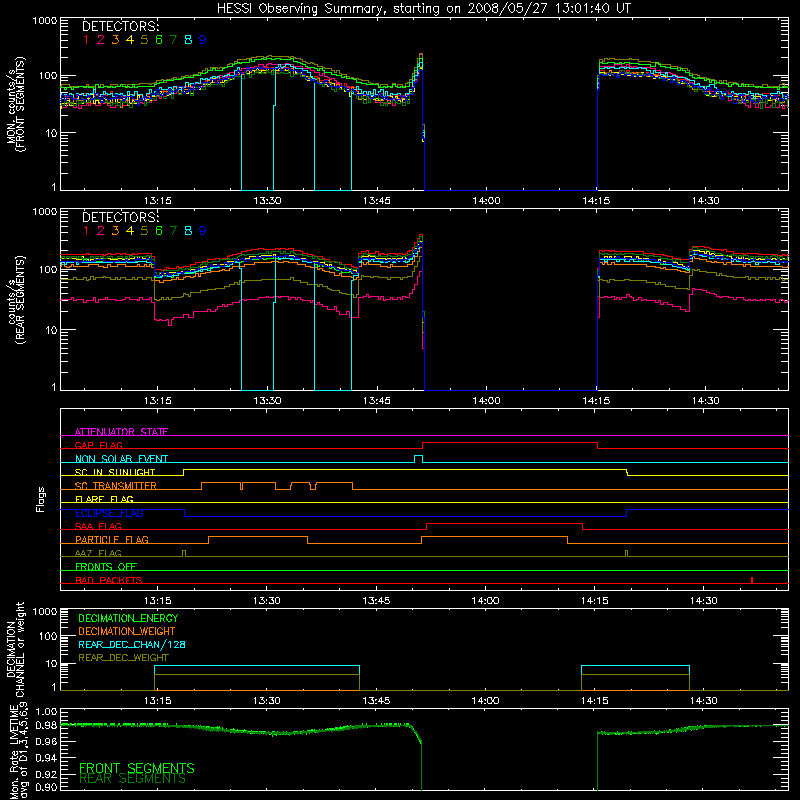Click the 'SC IN SUNLIGHT' flag label

pos(115,472)
